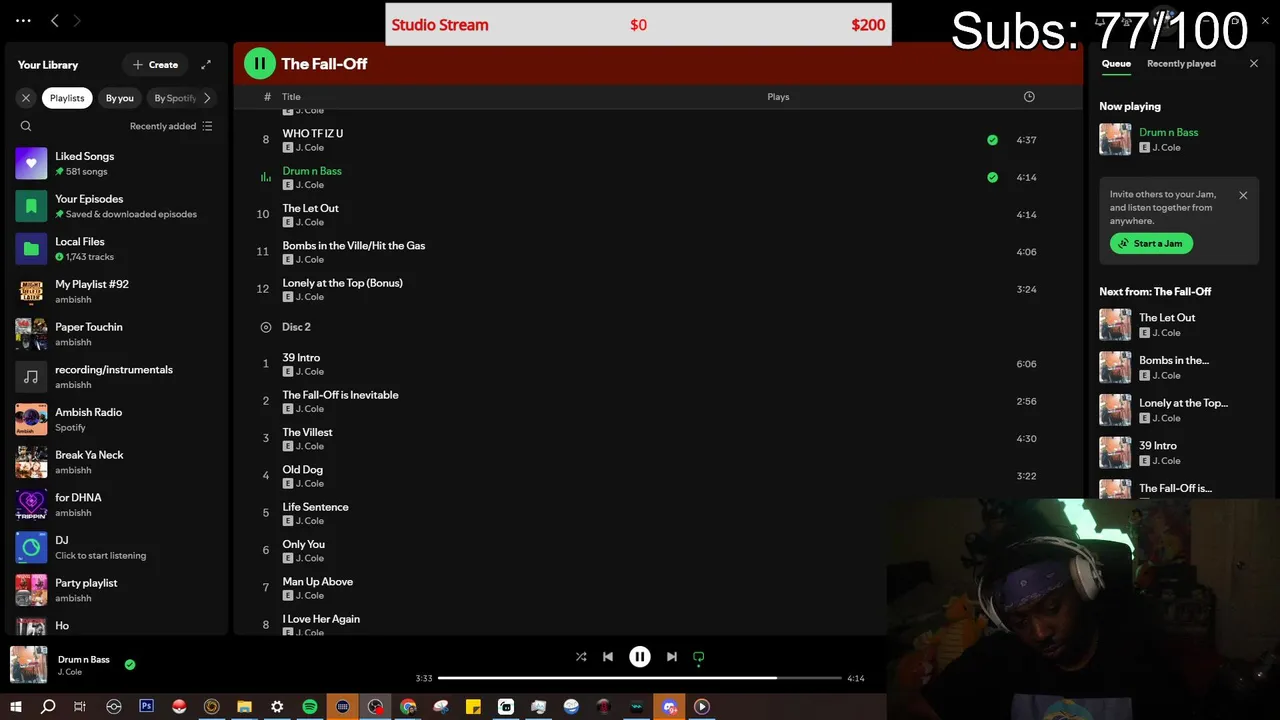Select the Paper Touchin playlist
The image size is (1280, 720).
(115, 334)
